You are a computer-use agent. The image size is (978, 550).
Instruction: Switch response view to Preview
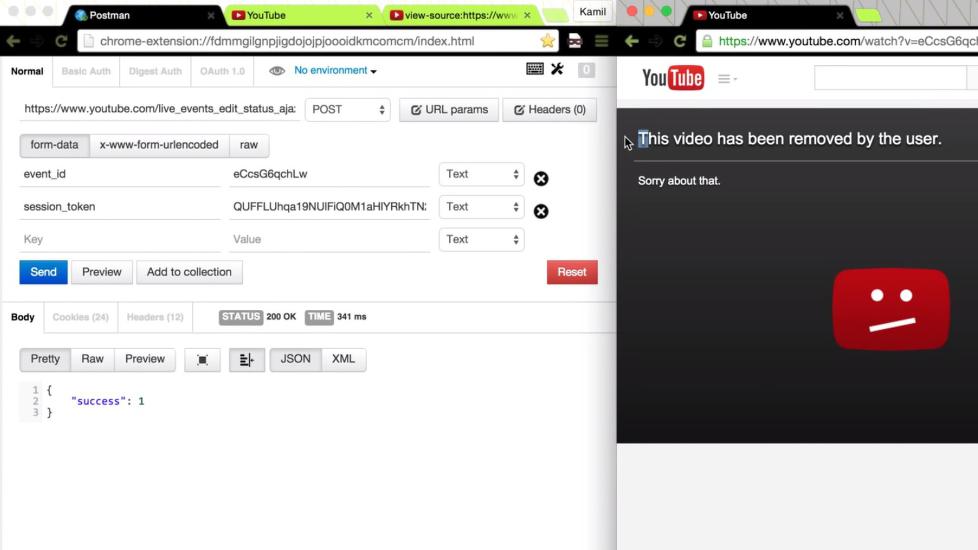[x=145, y=359]
